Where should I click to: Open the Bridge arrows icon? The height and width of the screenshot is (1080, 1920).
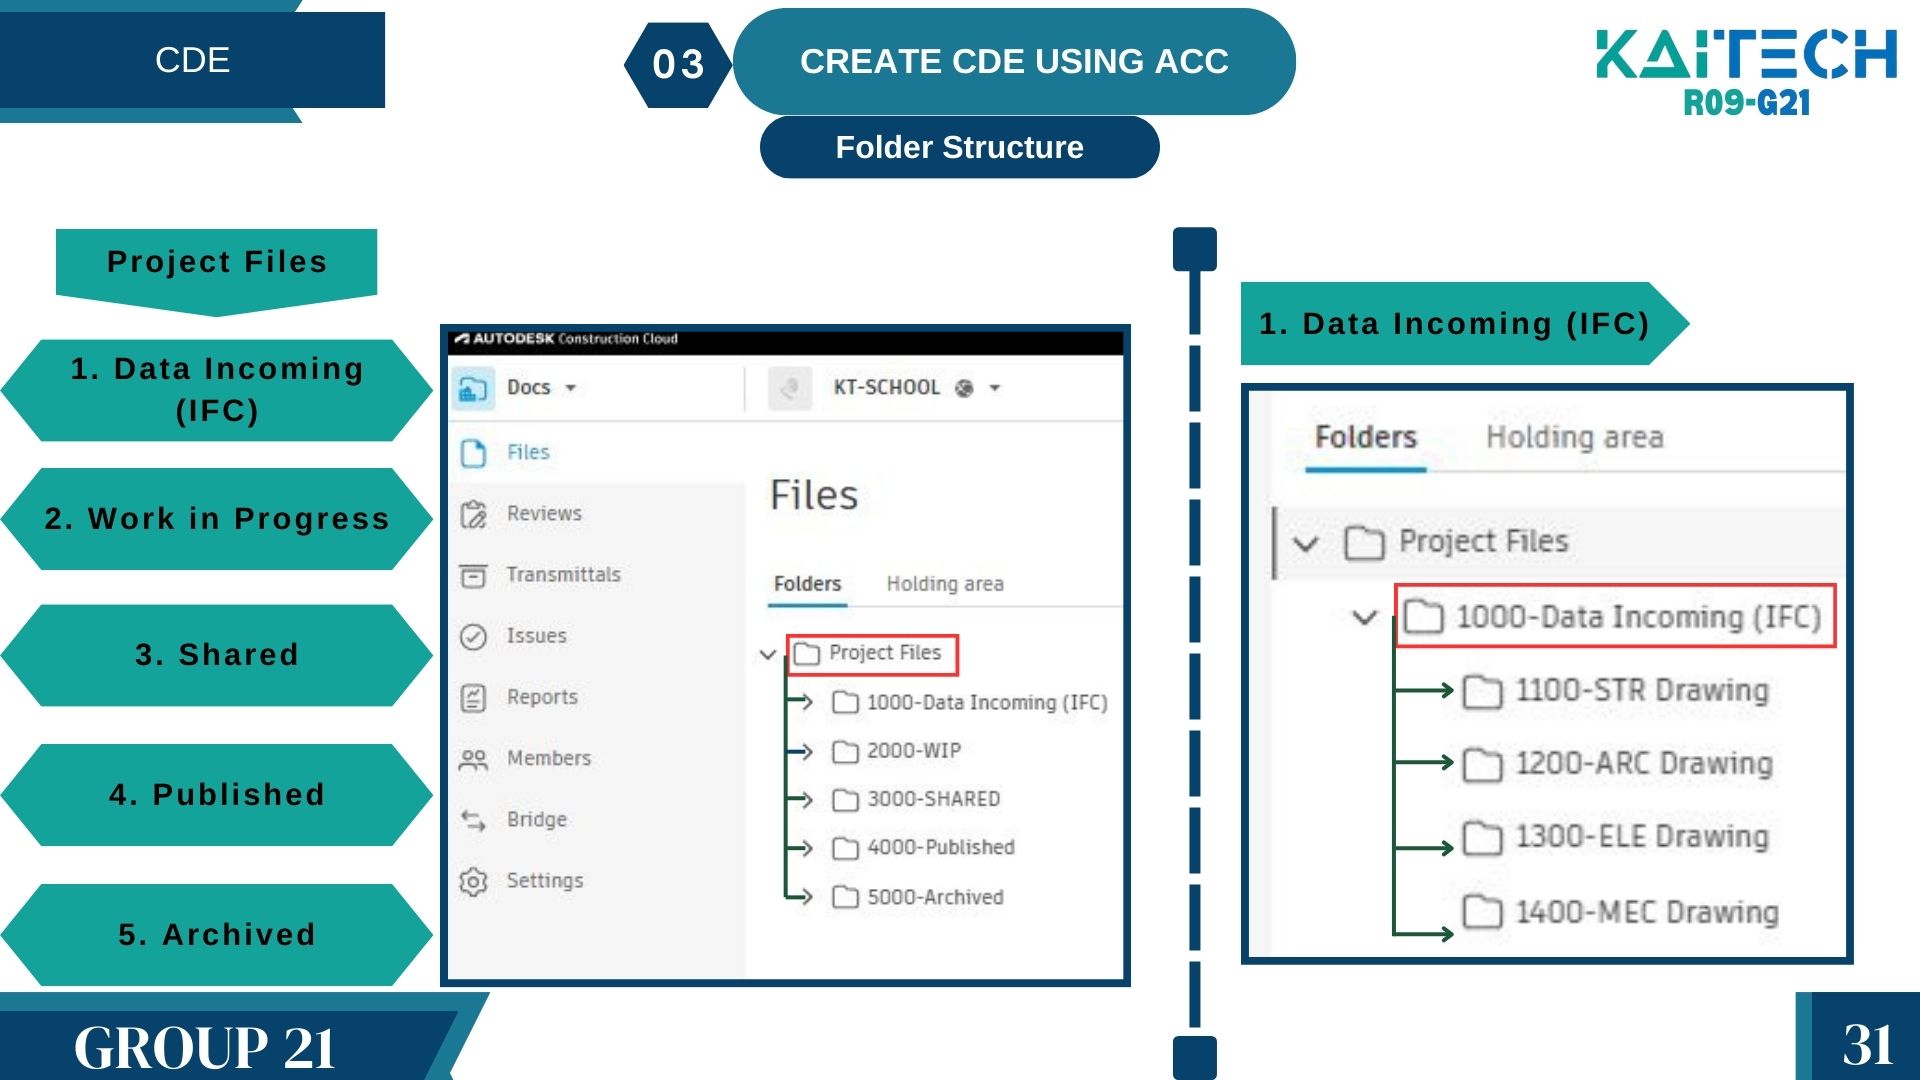click(473, 821)
